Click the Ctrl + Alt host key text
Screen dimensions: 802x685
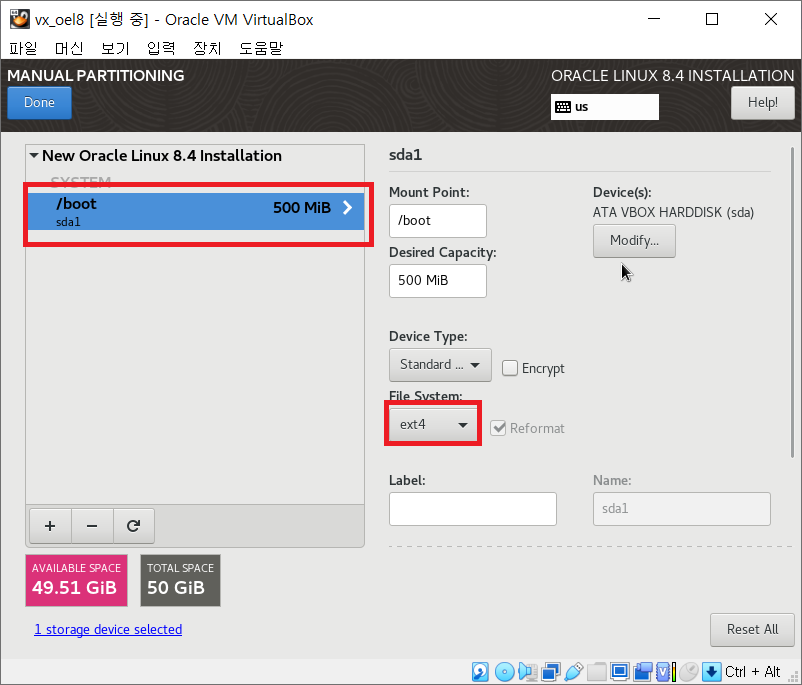752,672
